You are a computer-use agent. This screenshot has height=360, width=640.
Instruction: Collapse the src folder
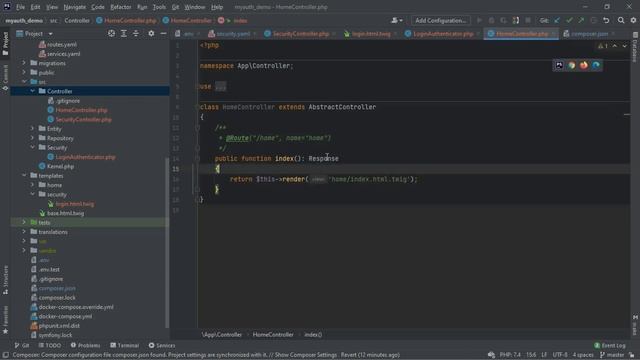[24, 82]
